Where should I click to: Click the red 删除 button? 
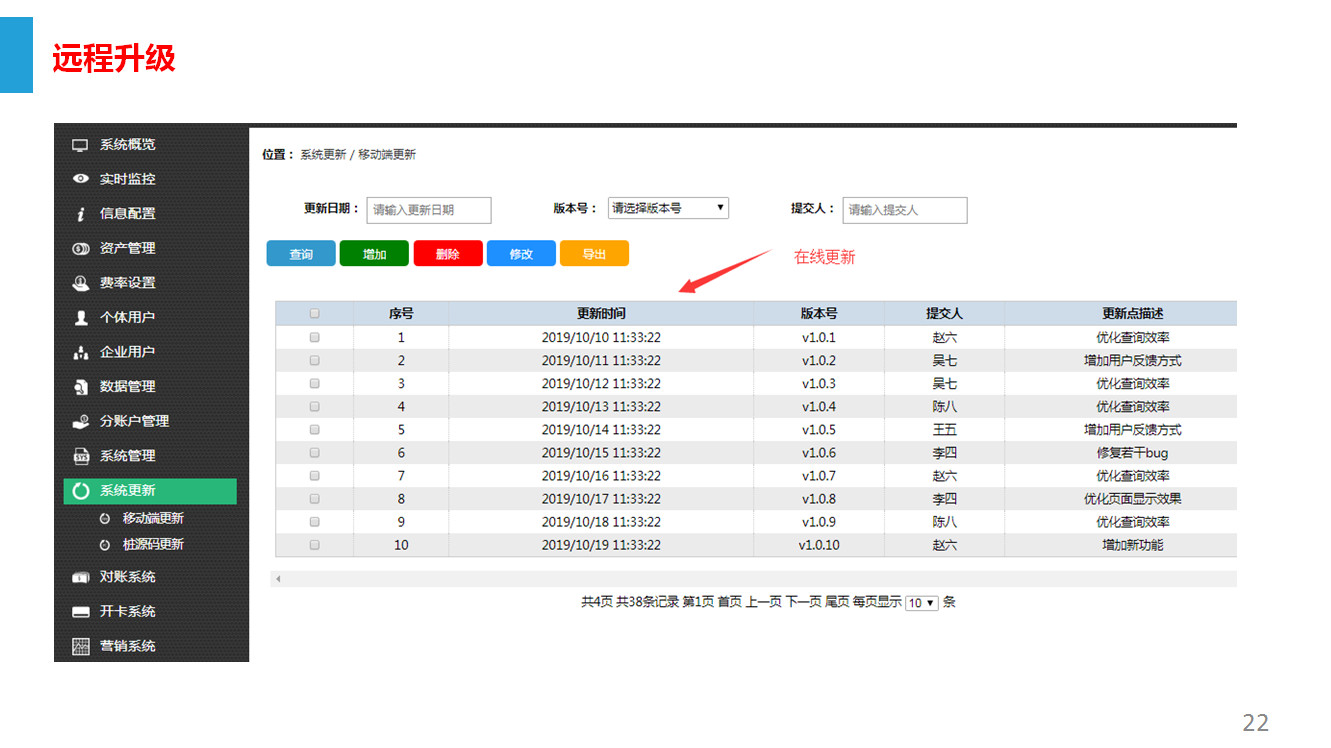pyautogui.click(x=448, y=254)
